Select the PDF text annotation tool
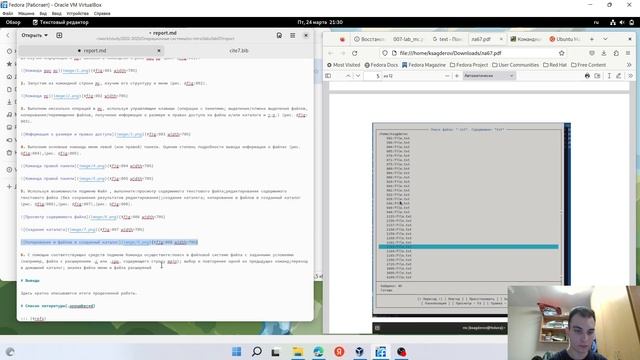 [609, 76]
